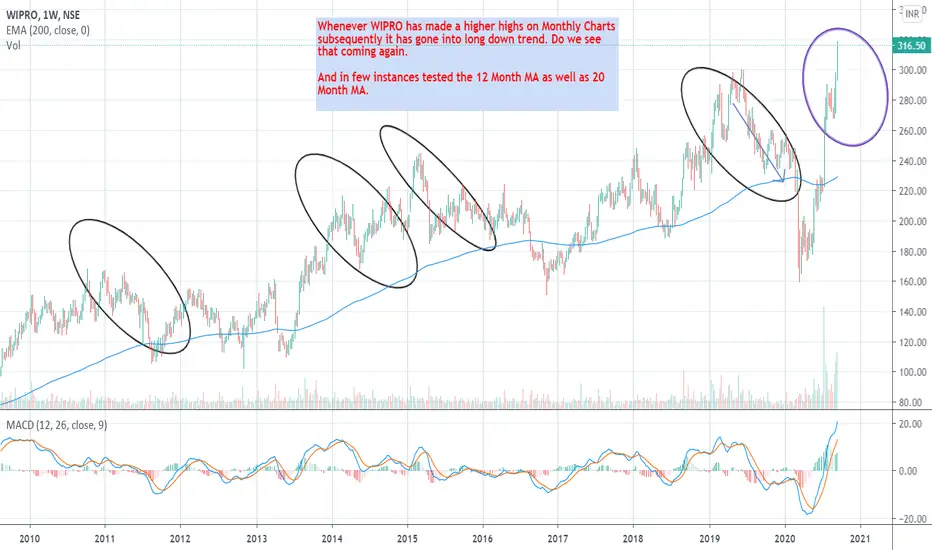Click the 260.00 price axis label
This screenshot has width=932, height=550.
[x=912, y=131]
